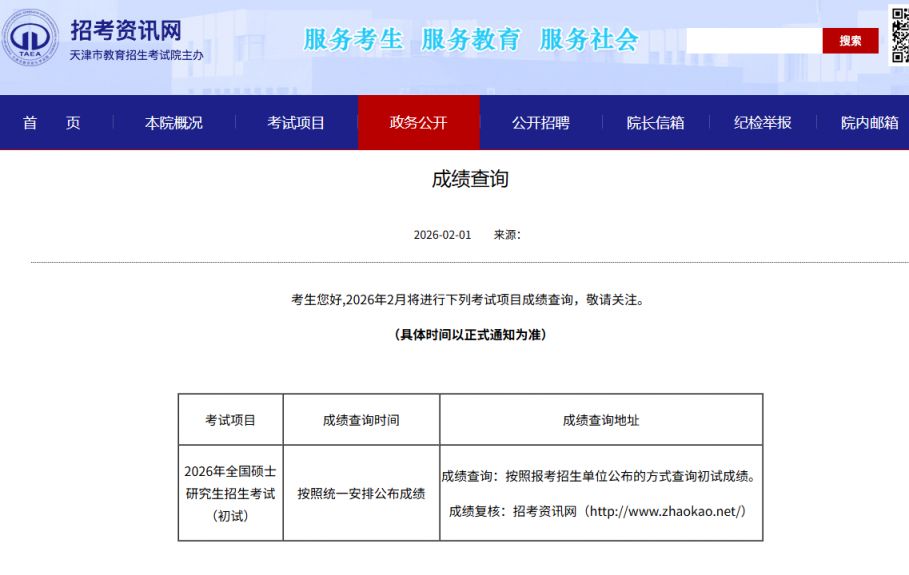909x575 pixels.
Task: Click the 成绩查询 page heading
Action: 470,179
